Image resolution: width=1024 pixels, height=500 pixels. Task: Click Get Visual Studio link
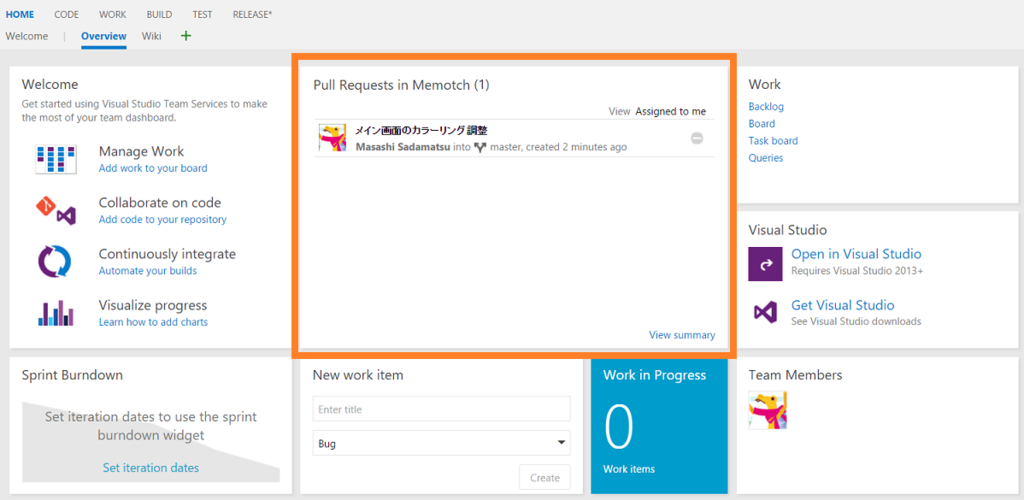point(843,305)
